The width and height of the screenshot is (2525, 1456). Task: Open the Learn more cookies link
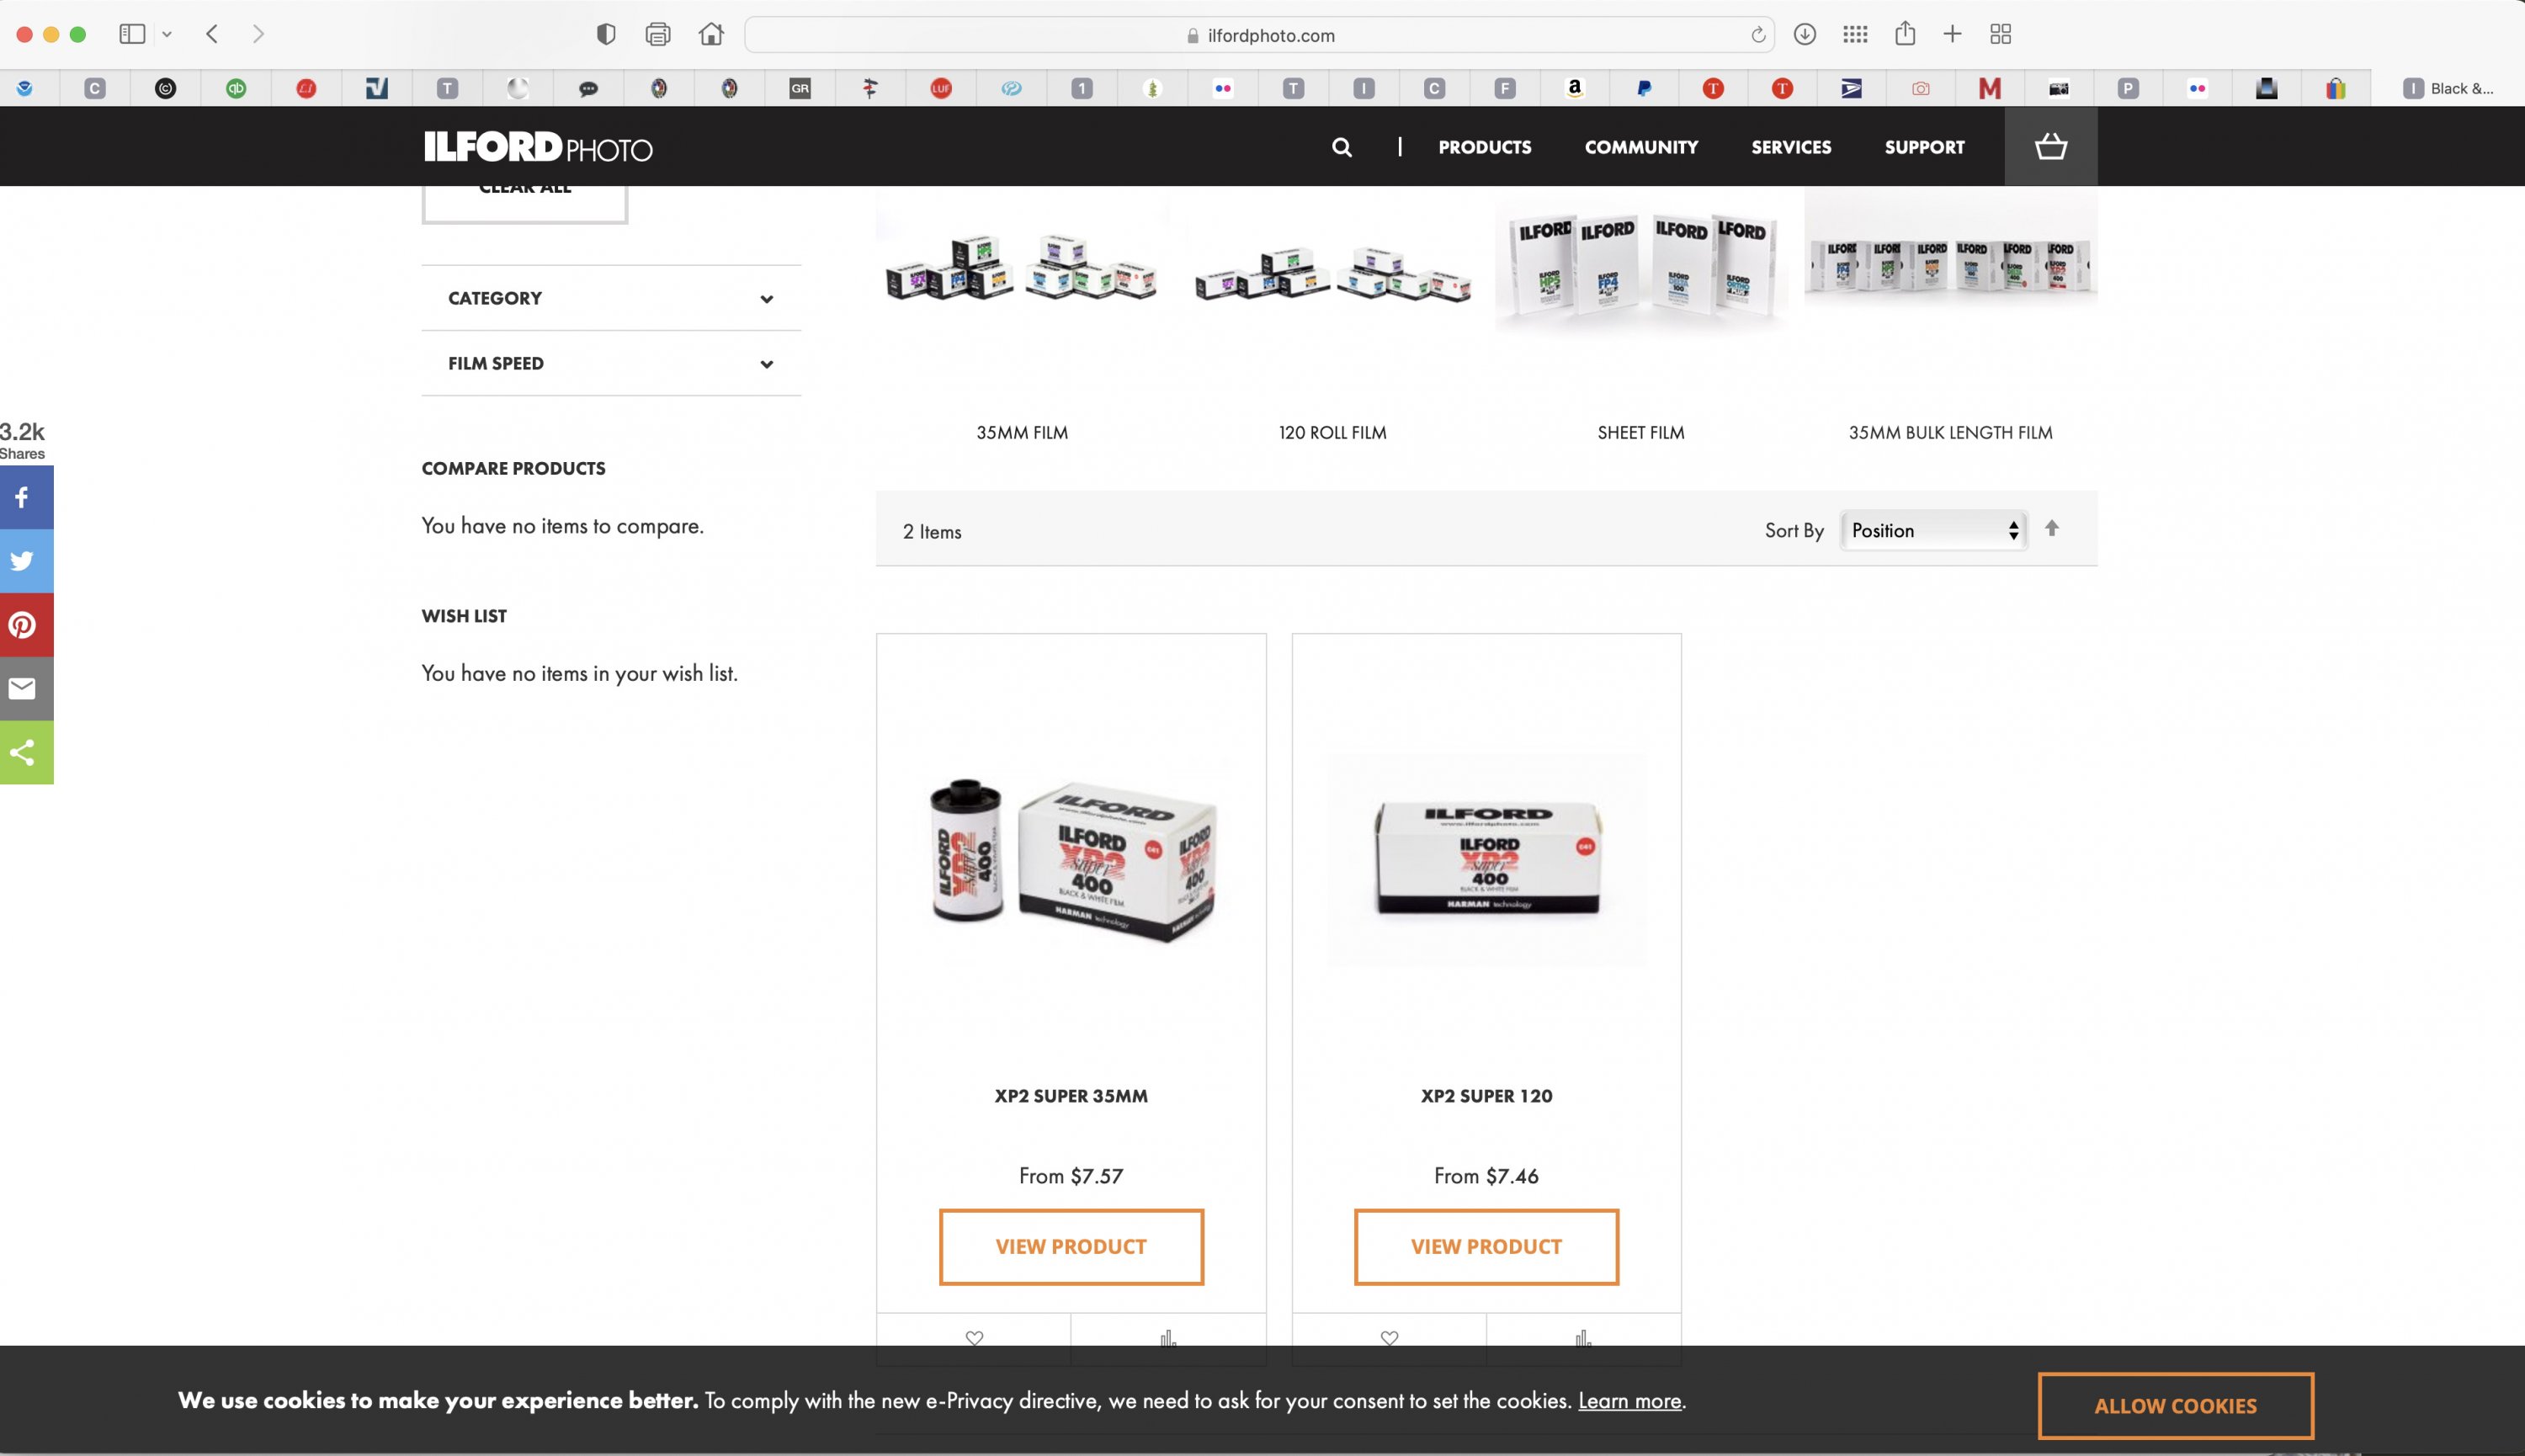pos(1629,1400)
